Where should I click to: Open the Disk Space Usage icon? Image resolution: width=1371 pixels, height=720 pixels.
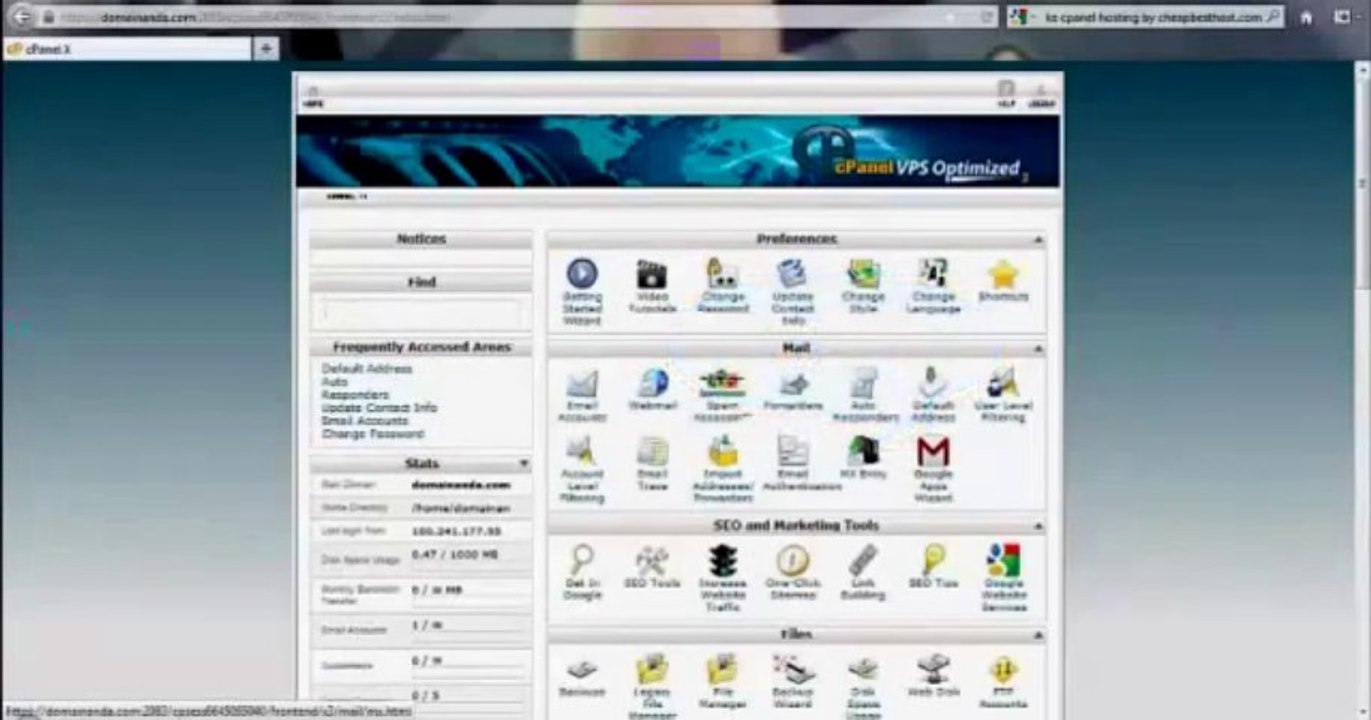click(x=863, y=668)
